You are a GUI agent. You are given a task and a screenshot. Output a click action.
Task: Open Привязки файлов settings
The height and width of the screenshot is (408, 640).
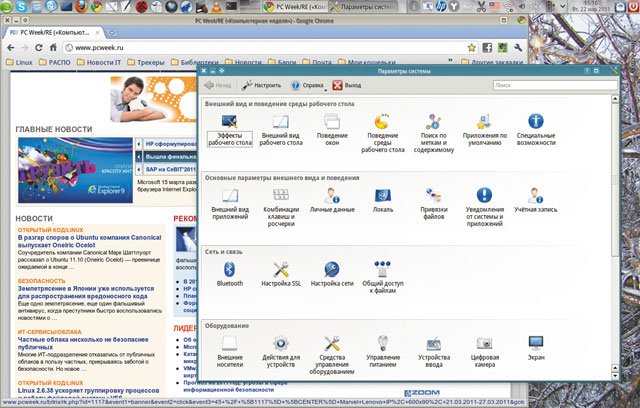(433, 204)
